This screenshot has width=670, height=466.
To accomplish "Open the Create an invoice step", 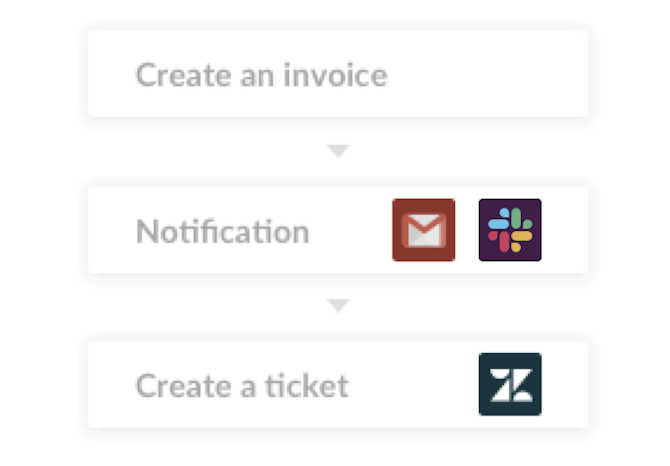I will pyautogui.click(x=338, y=73).
